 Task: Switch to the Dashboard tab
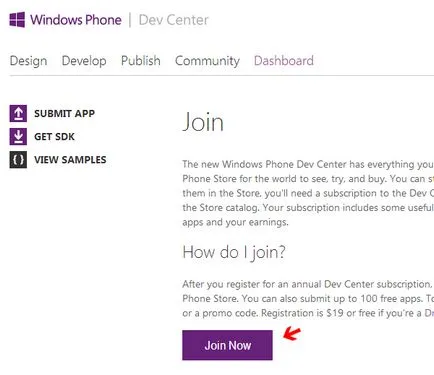(x=284, y=61)
